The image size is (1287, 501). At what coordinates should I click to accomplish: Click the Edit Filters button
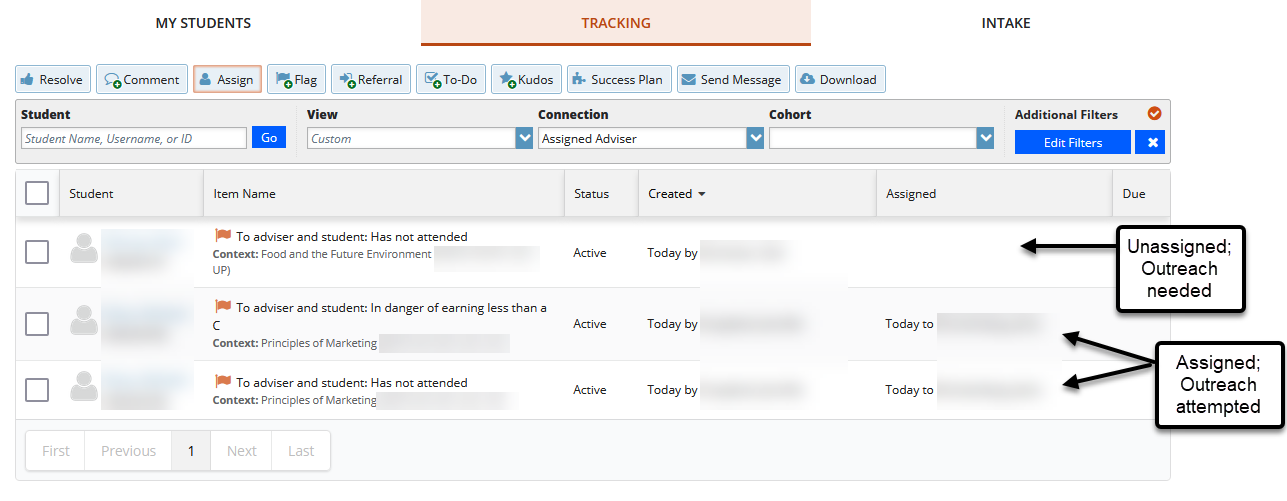click(x=1072, y=143)
